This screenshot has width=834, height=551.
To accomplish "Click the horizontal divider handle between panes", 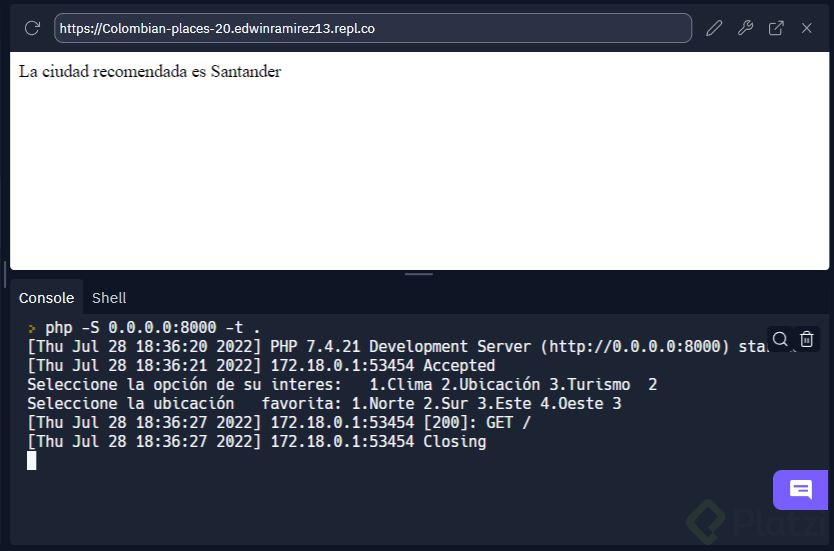I will pyautogui.click(x=418, y=274).
